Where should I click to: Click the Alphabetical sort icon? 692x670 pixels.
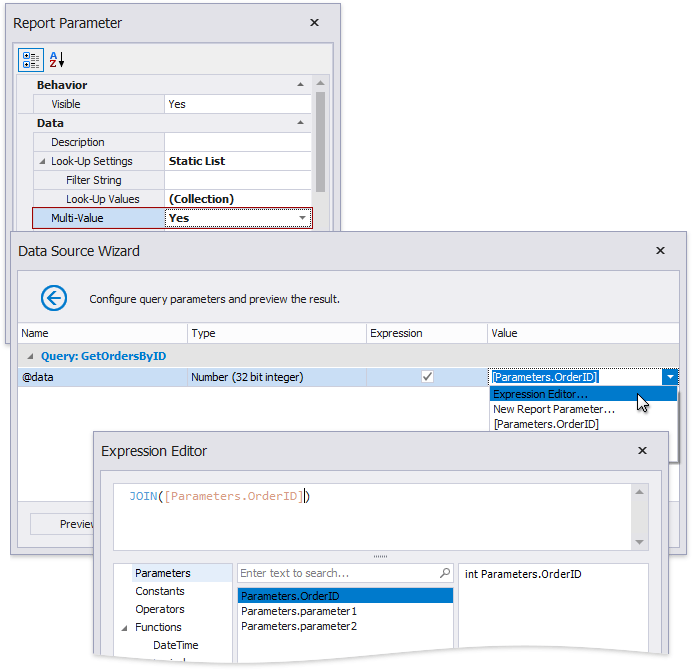point(56,60)
